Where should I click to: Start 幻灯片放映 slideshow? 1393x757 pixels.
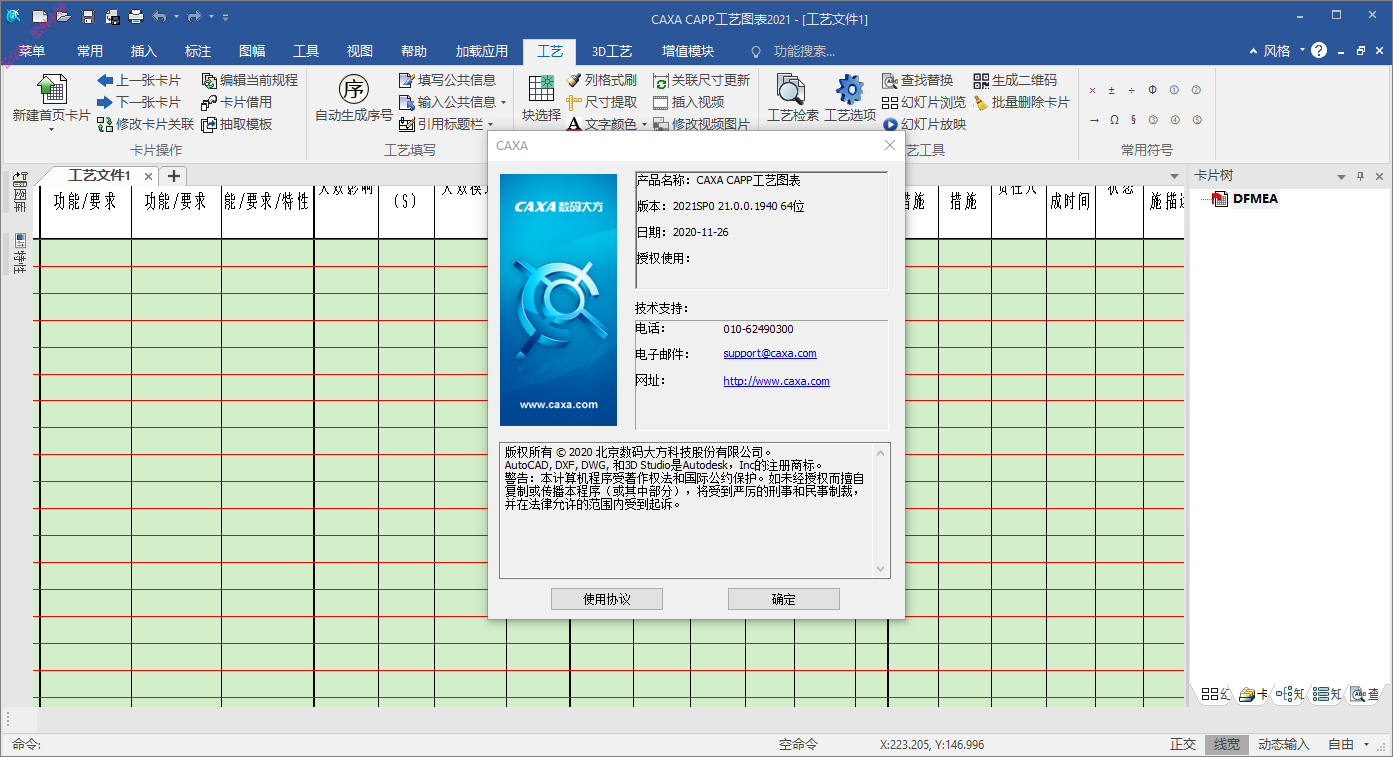pos(924,124)
